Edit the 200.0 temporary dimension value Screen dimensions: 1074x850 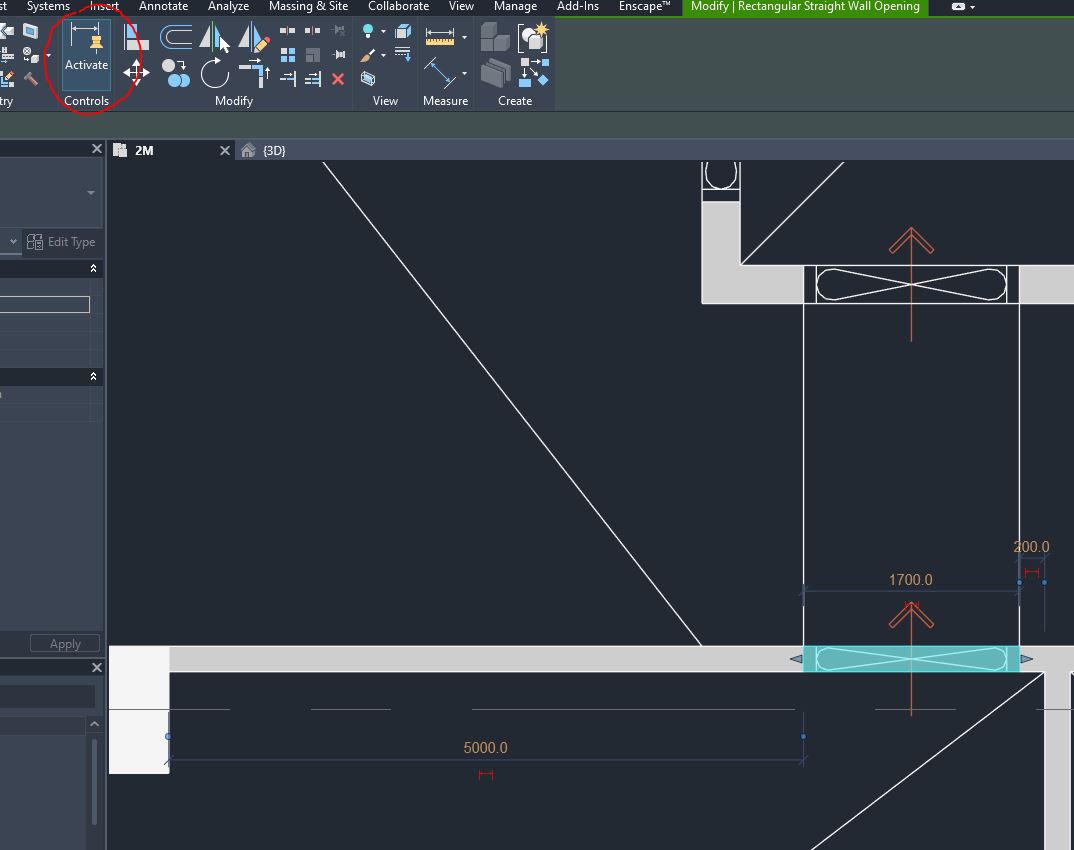point(1031,547)
